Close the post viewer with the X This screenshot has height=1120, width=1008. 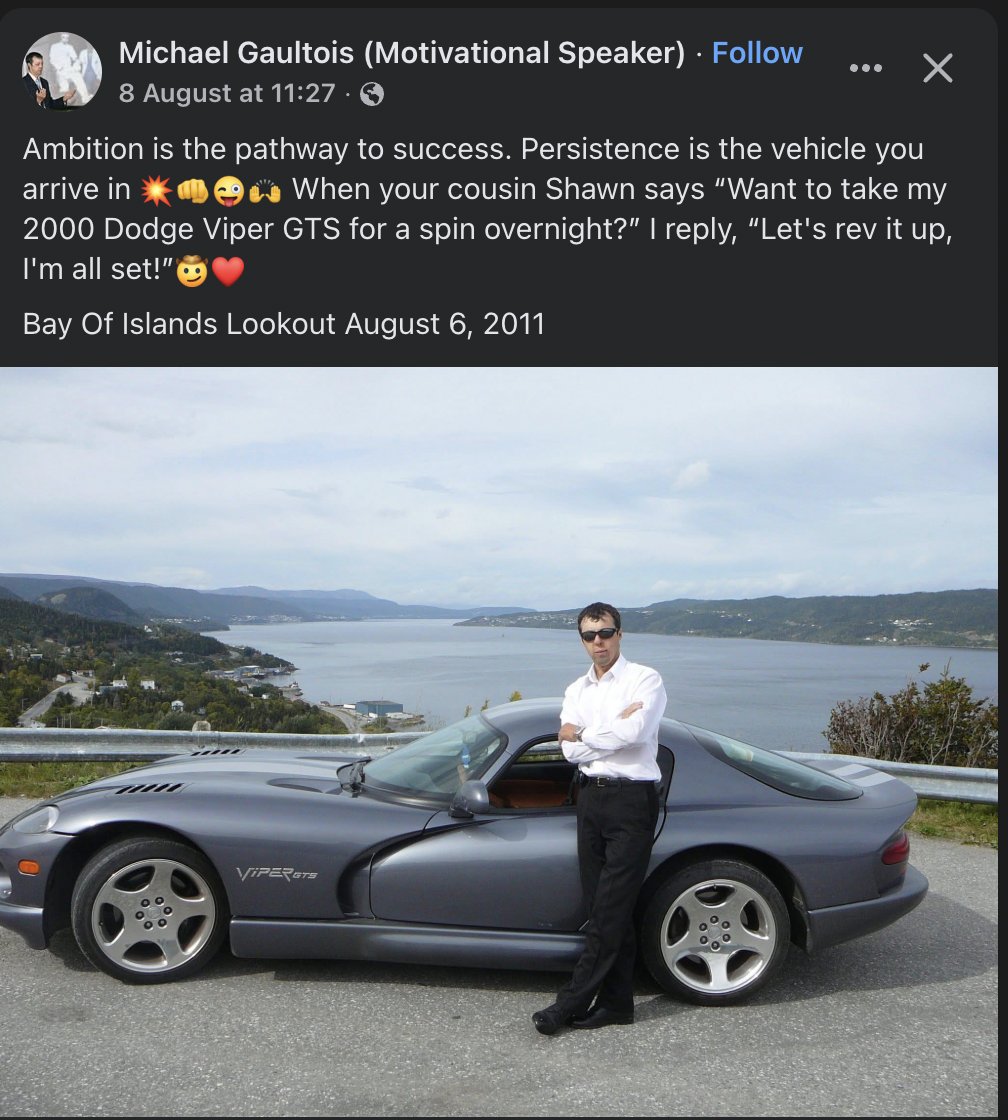(x=937, y=69)
